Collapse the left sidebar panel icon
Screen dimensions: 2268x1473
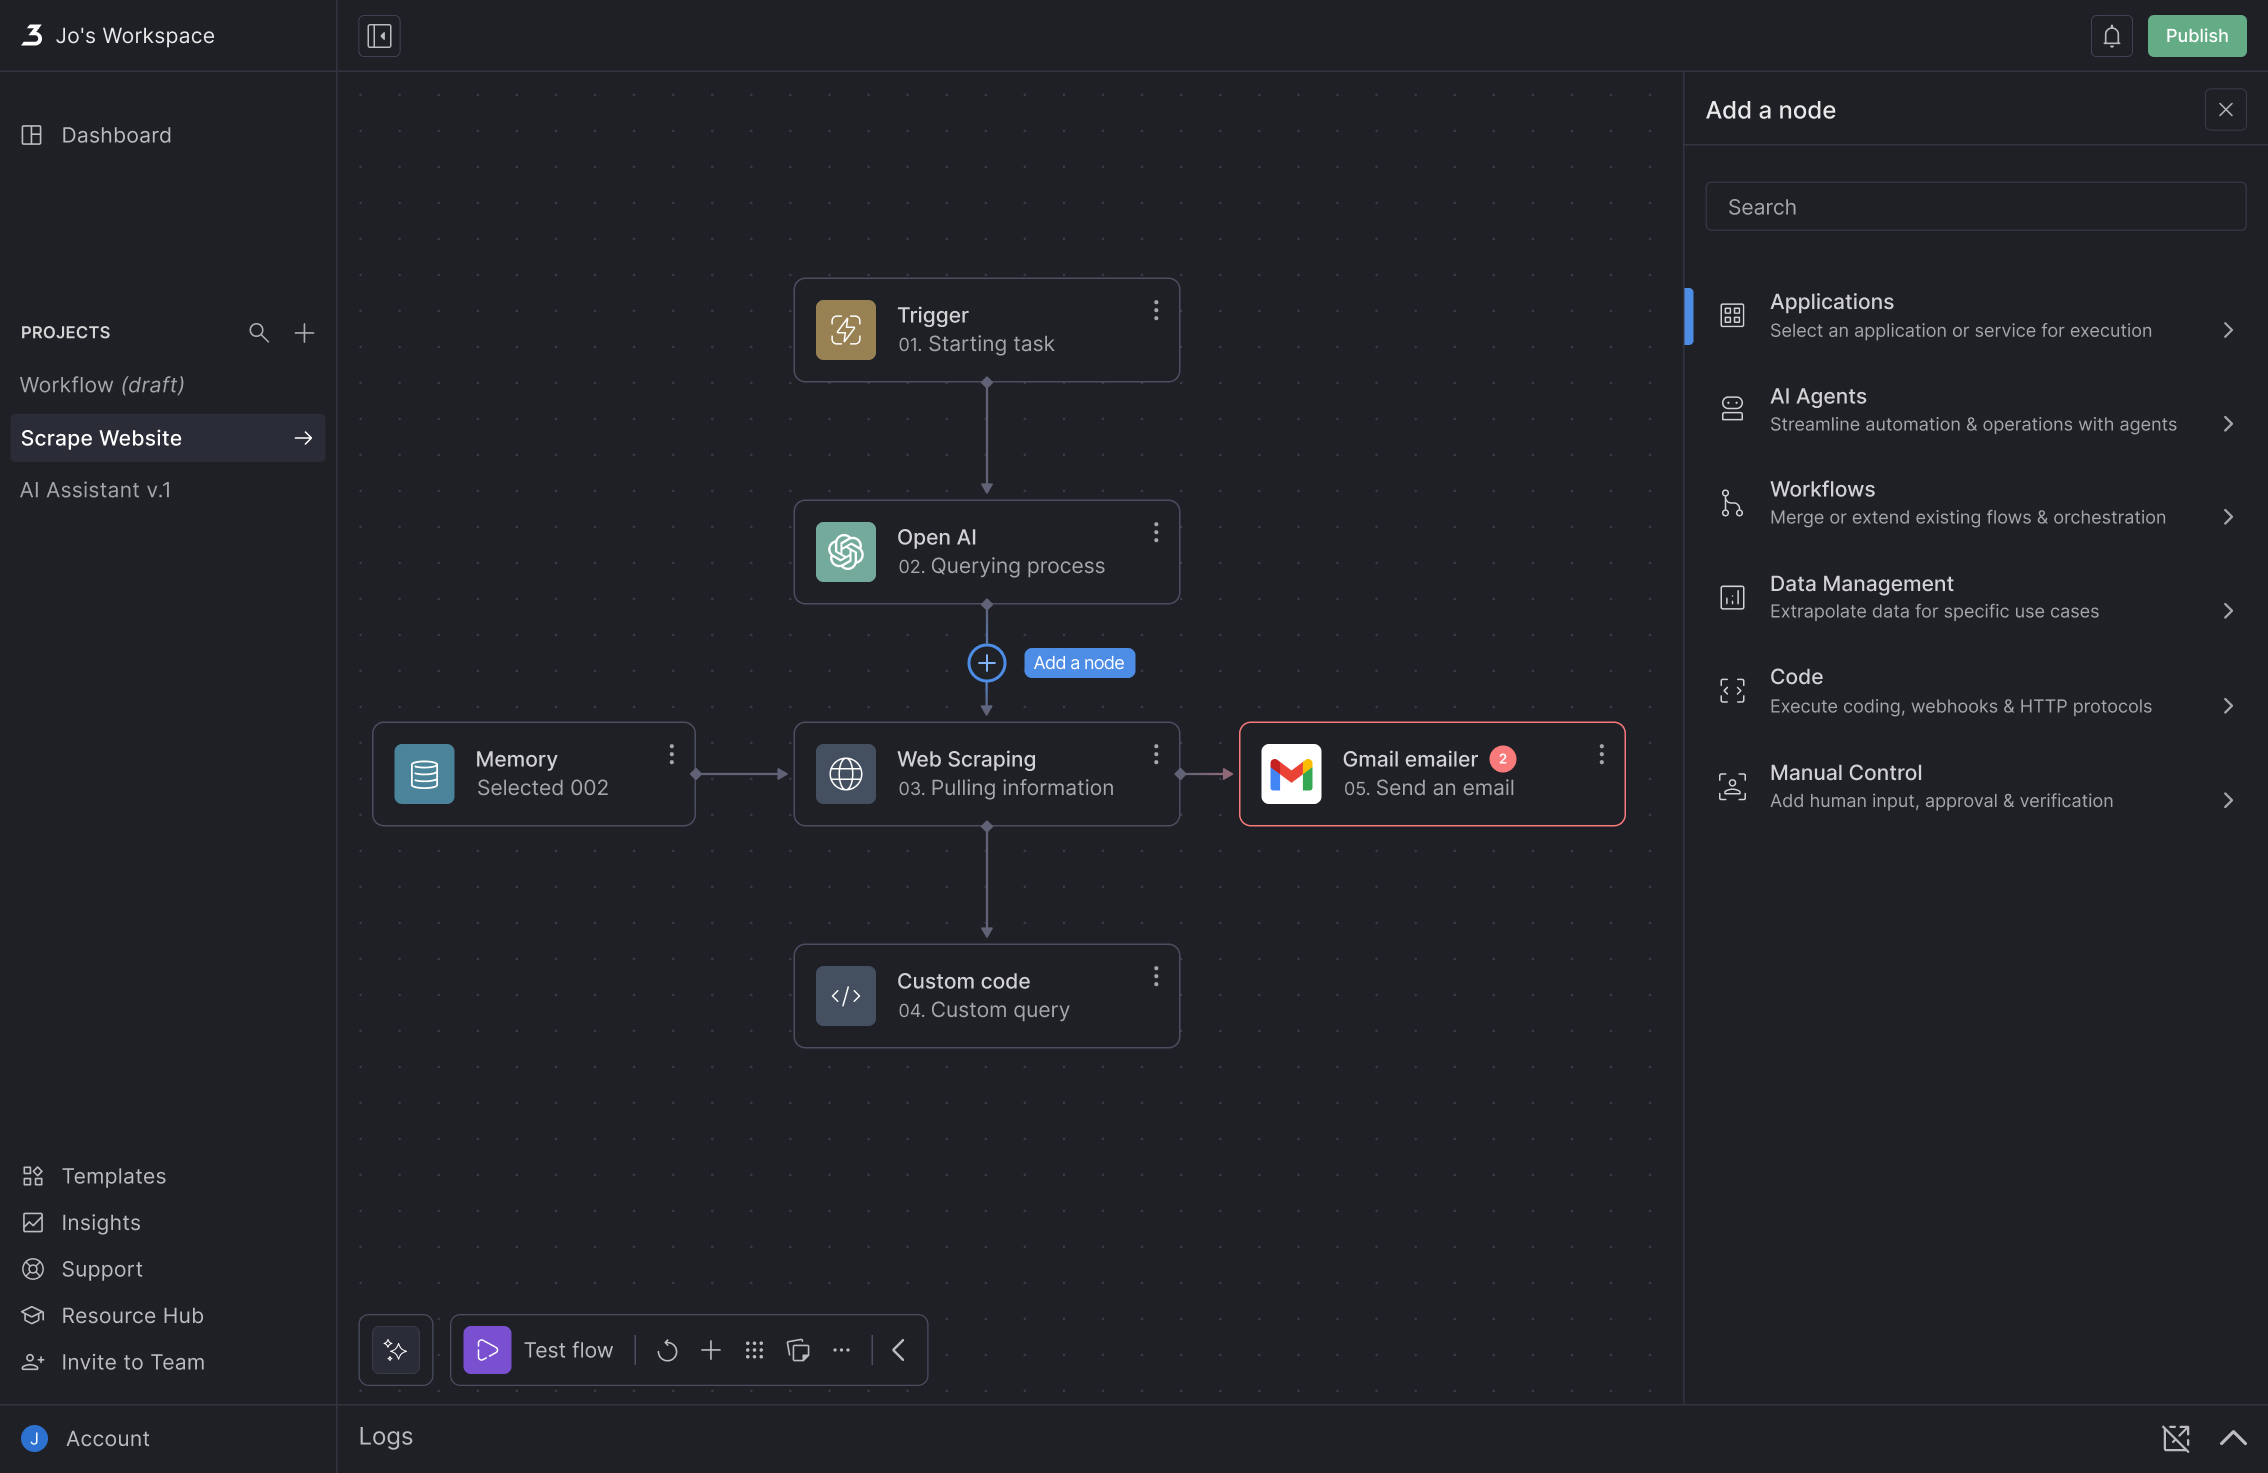pos(379,36)
